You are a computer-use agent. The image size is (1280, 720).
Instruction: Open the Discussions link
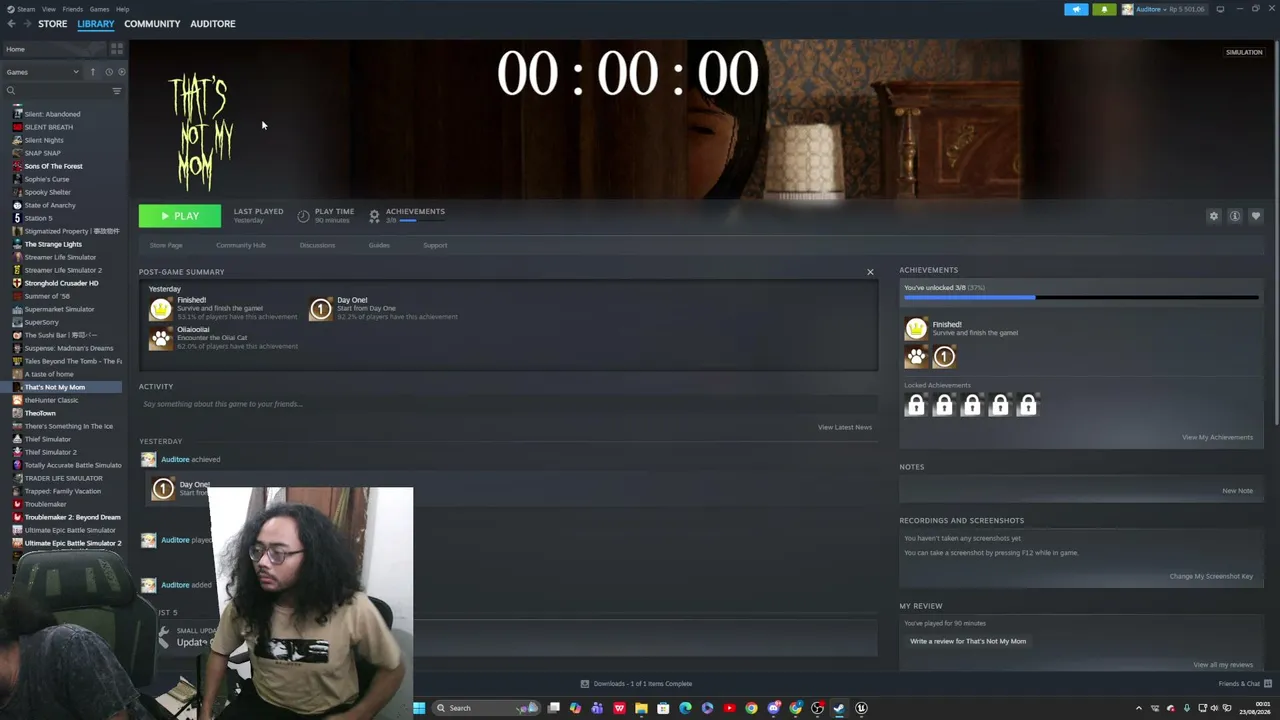pos(317,245)
